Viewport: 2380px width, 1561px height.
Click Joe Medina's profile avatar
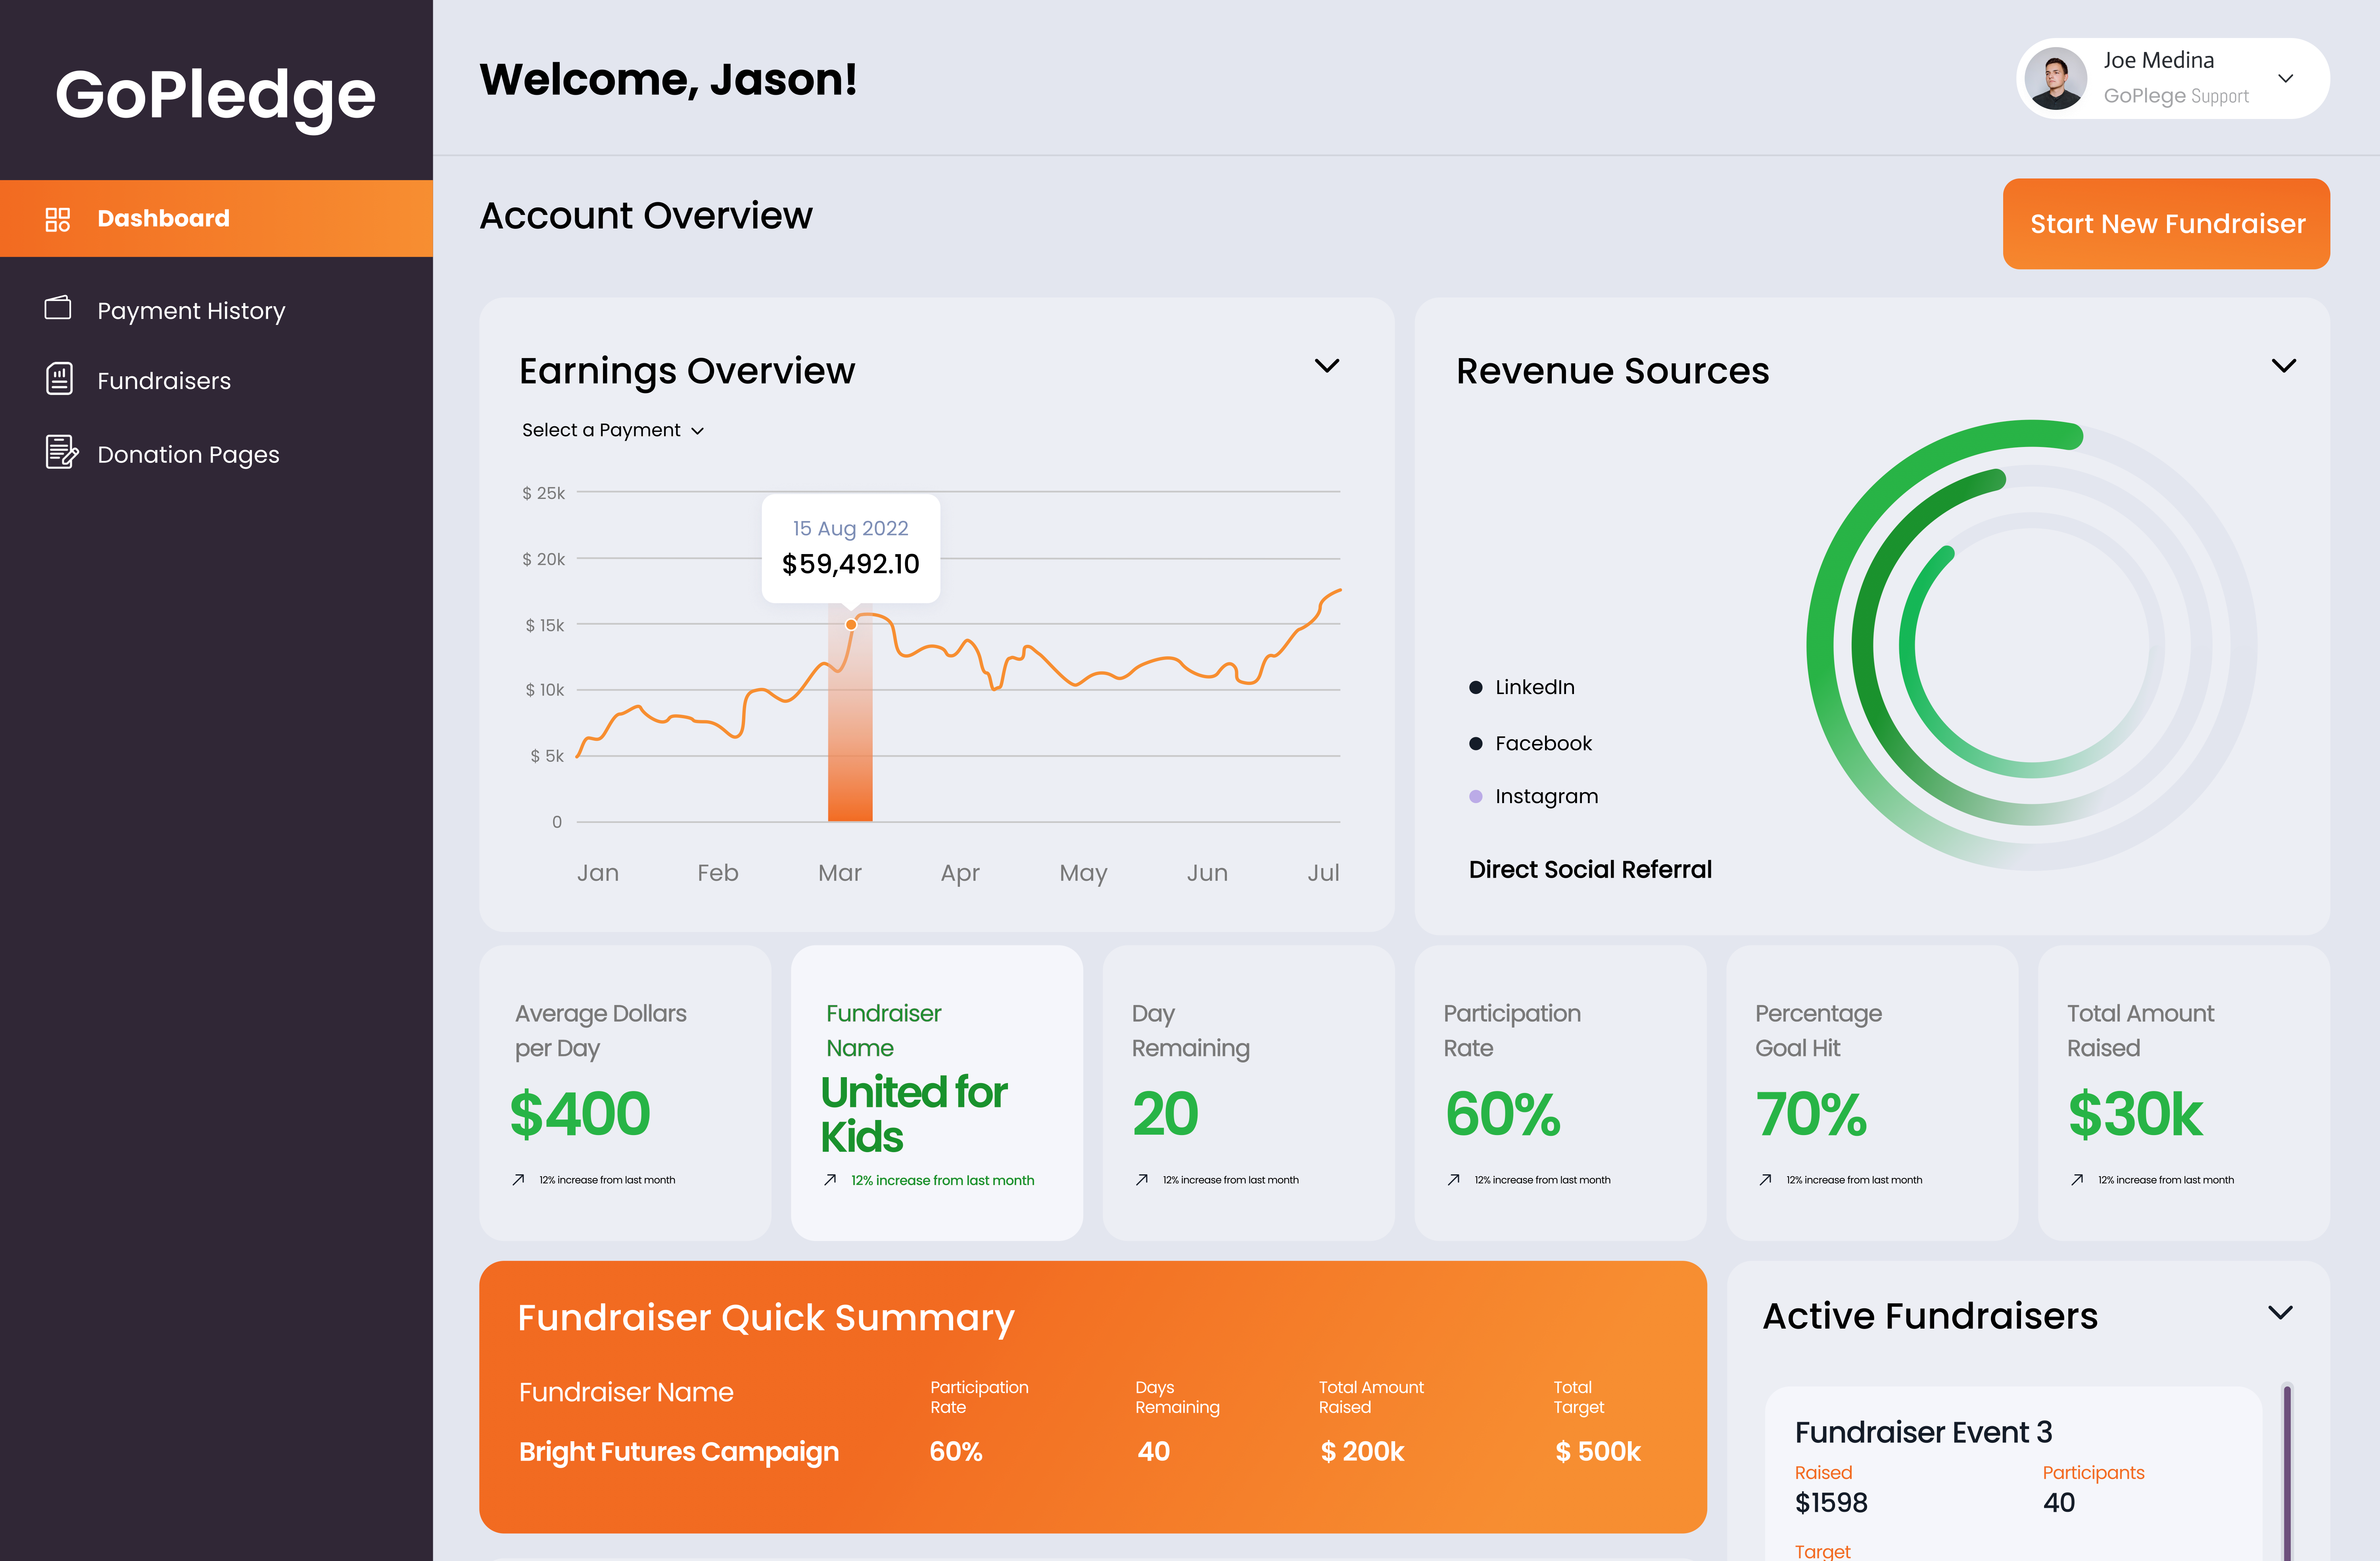(x=2055, y=79)
